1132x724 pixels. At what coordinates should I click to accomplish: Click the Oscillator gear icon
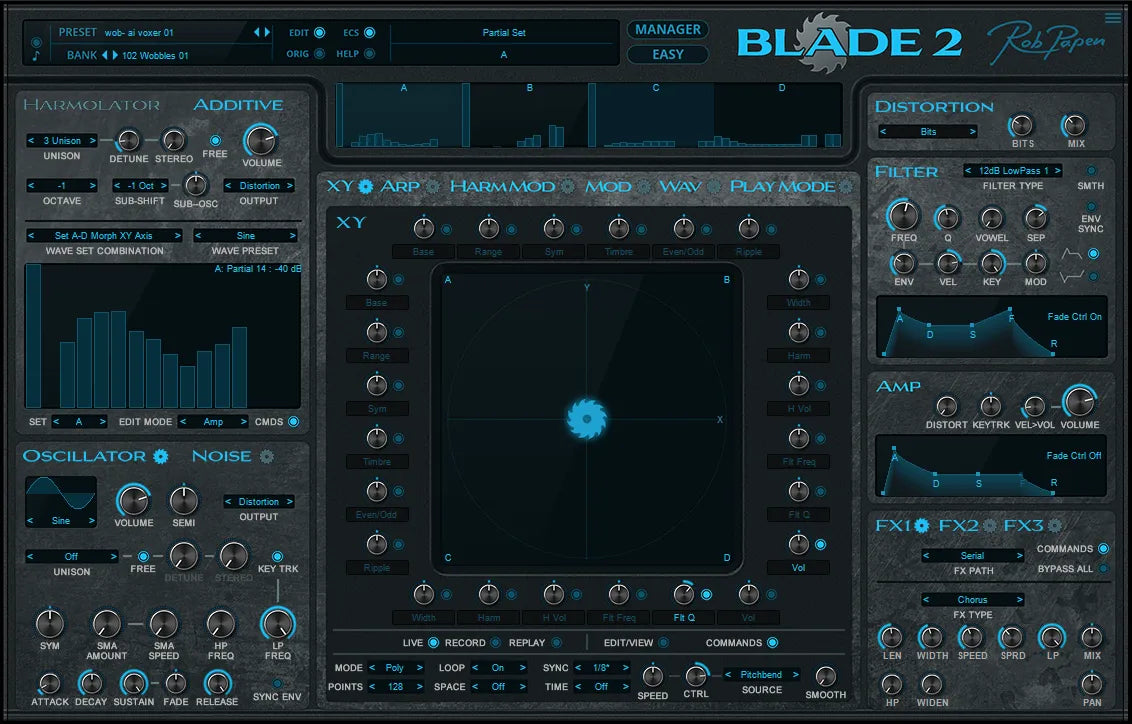click(160, 456)
